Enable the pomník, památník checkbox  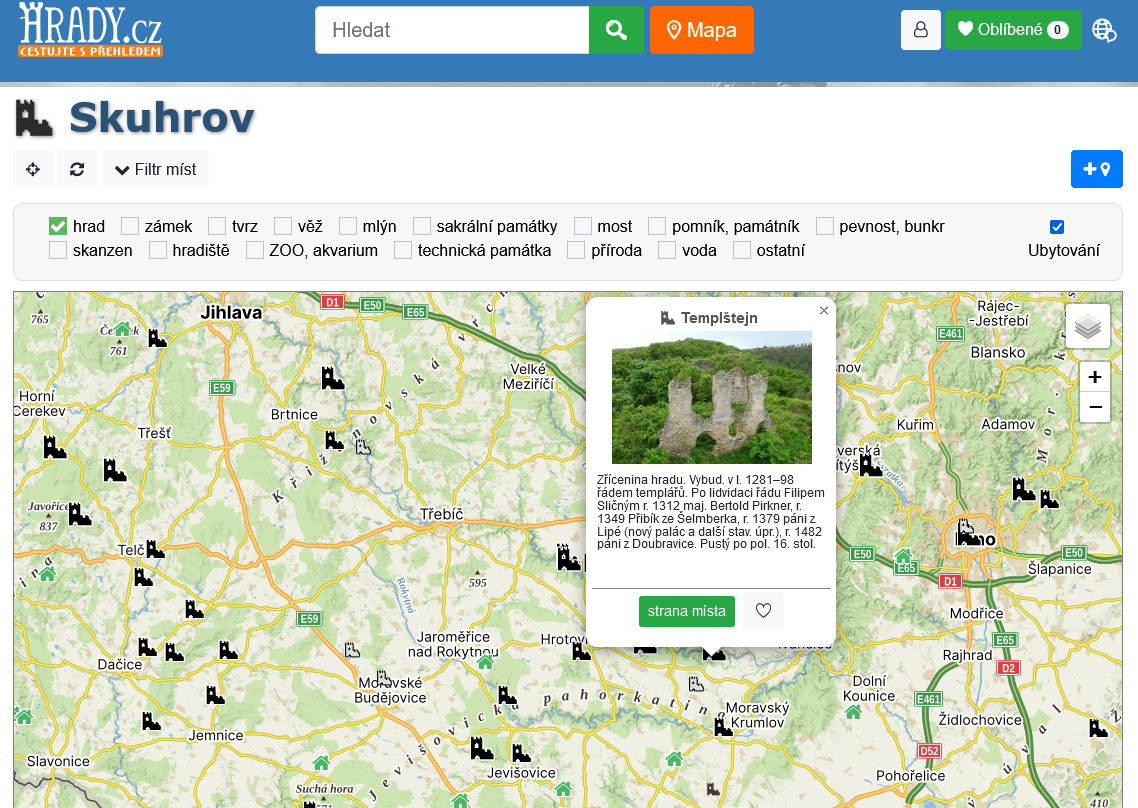[657, 227]
